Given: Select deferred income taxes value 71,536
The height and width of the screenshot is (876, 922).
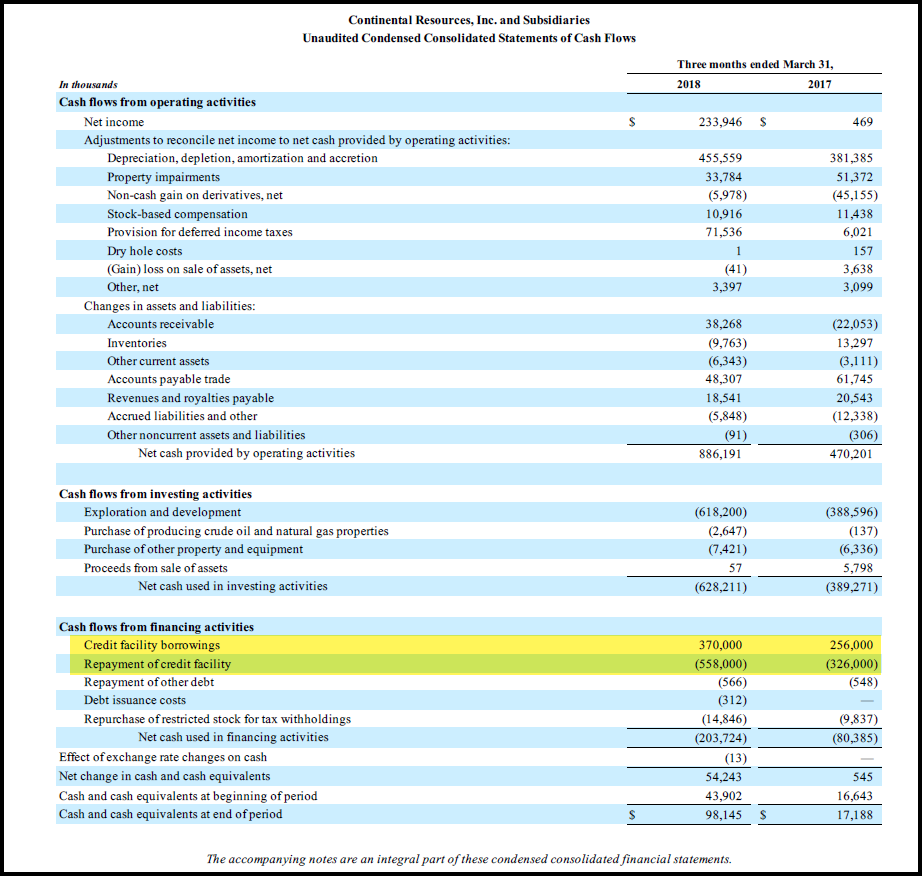Looking at the screenshot, I should 724,232.
